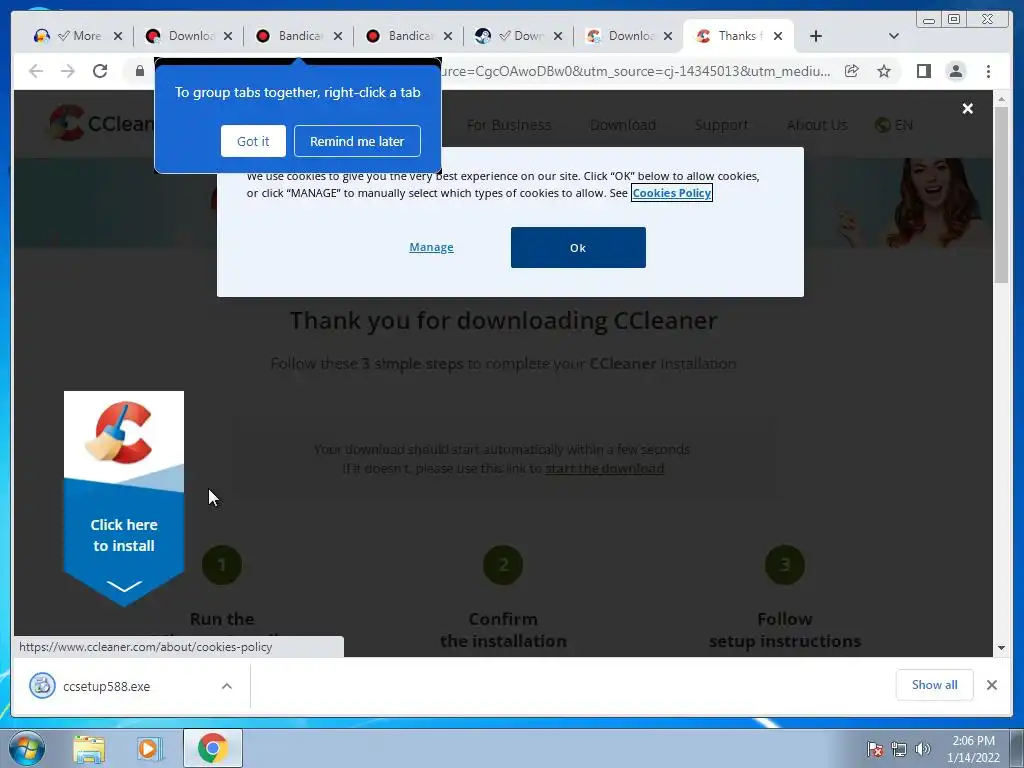Reload the current page
The image size is (1024, 768).
click(100, 71)
